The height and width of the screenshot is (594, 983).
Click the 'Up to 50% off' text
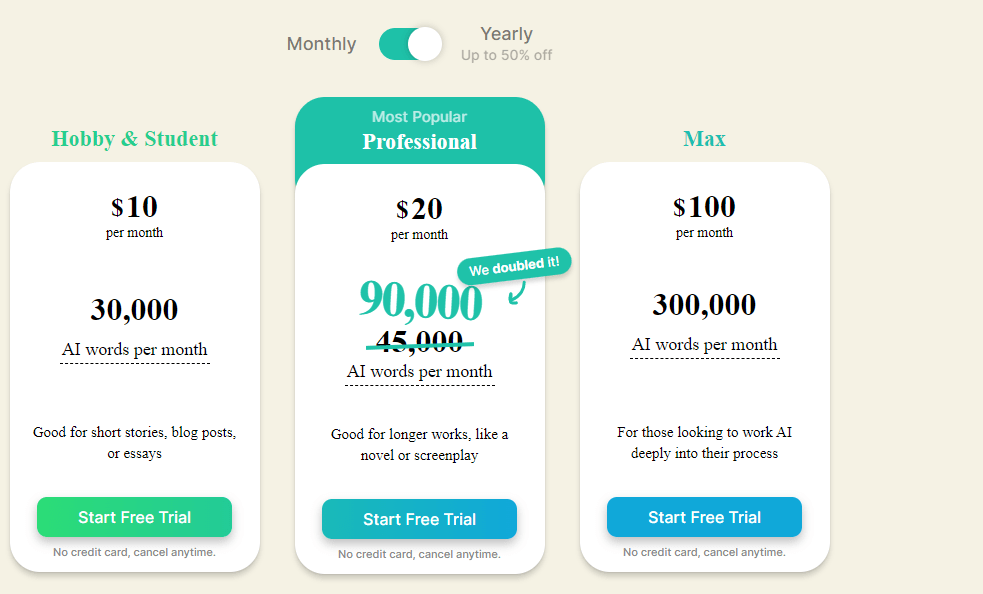pyautogui.click(x=506, y=56)
